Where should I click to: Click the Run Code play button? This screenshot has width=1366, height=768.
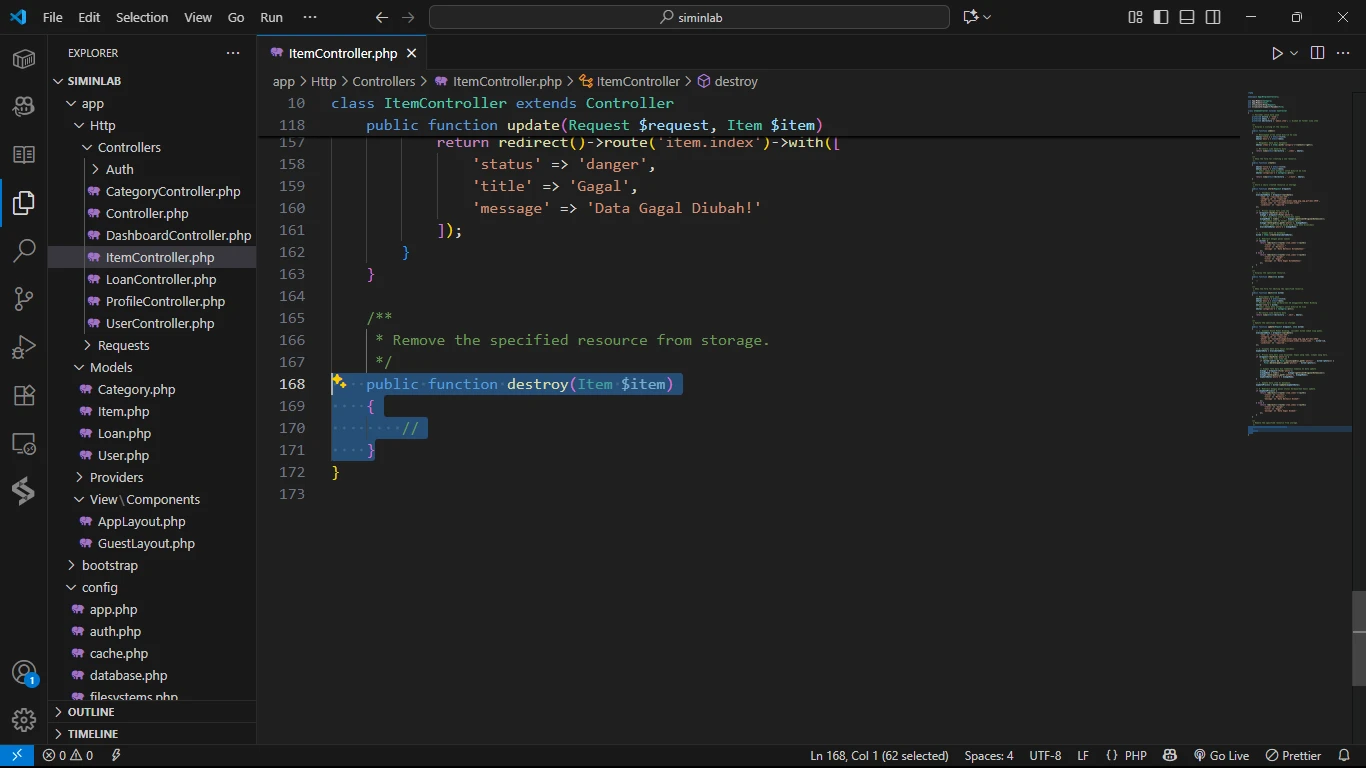pos(1277,53)
